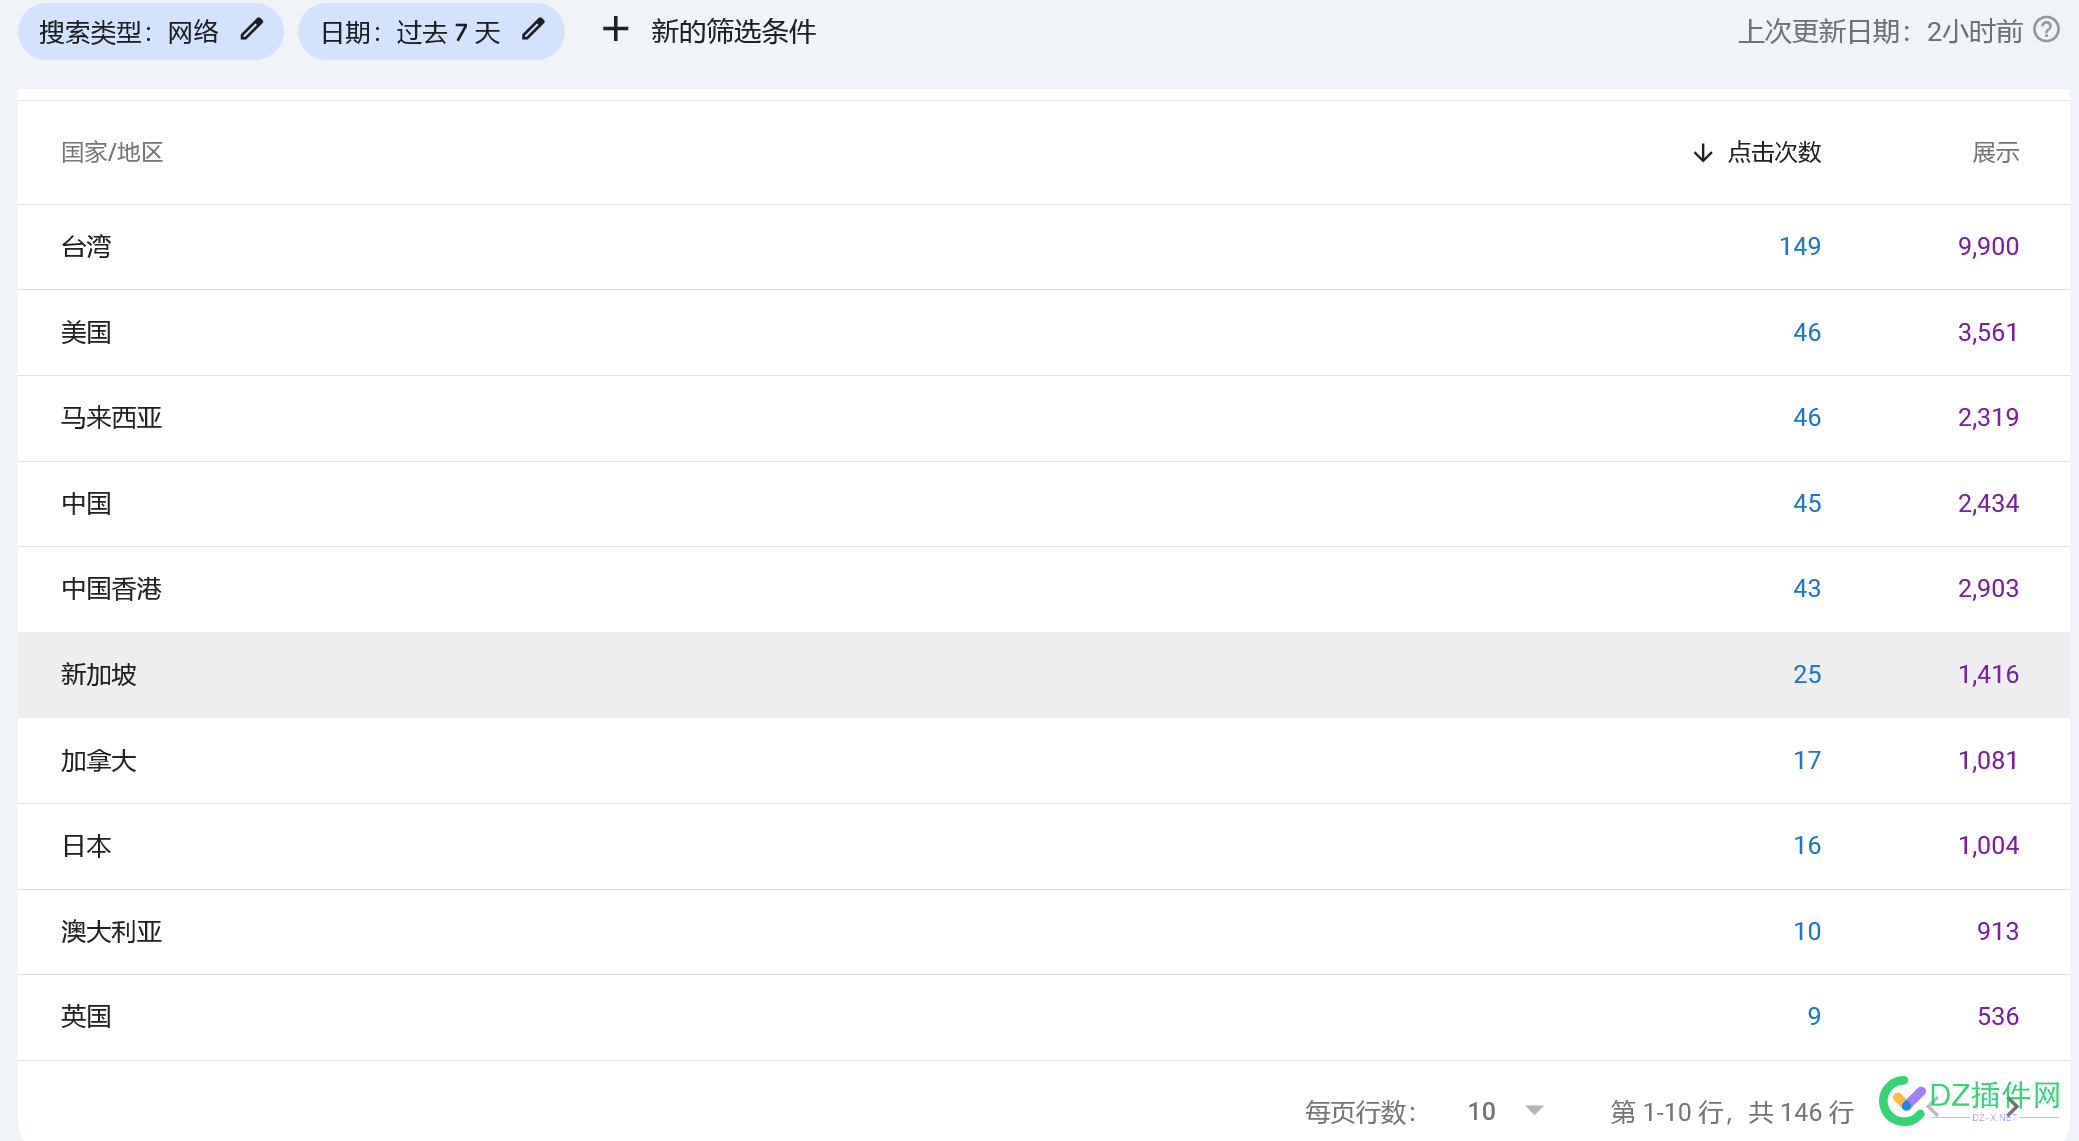Click clicks value 43 for 中国香港
Viewport: 2079px width, 1141px height.
point(1807,589)
